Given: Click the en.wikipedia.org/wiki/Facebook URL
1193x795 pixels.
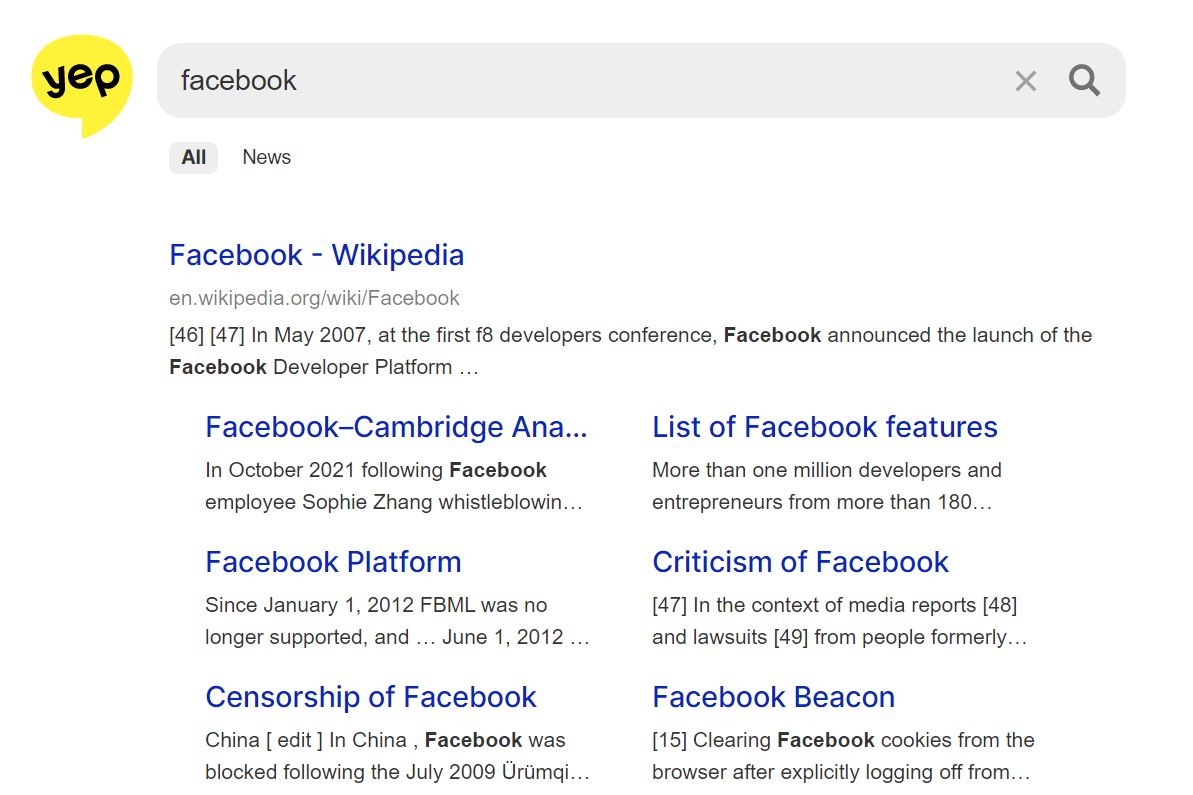Looking at the screenshot, I should click(x=314, y=298).
